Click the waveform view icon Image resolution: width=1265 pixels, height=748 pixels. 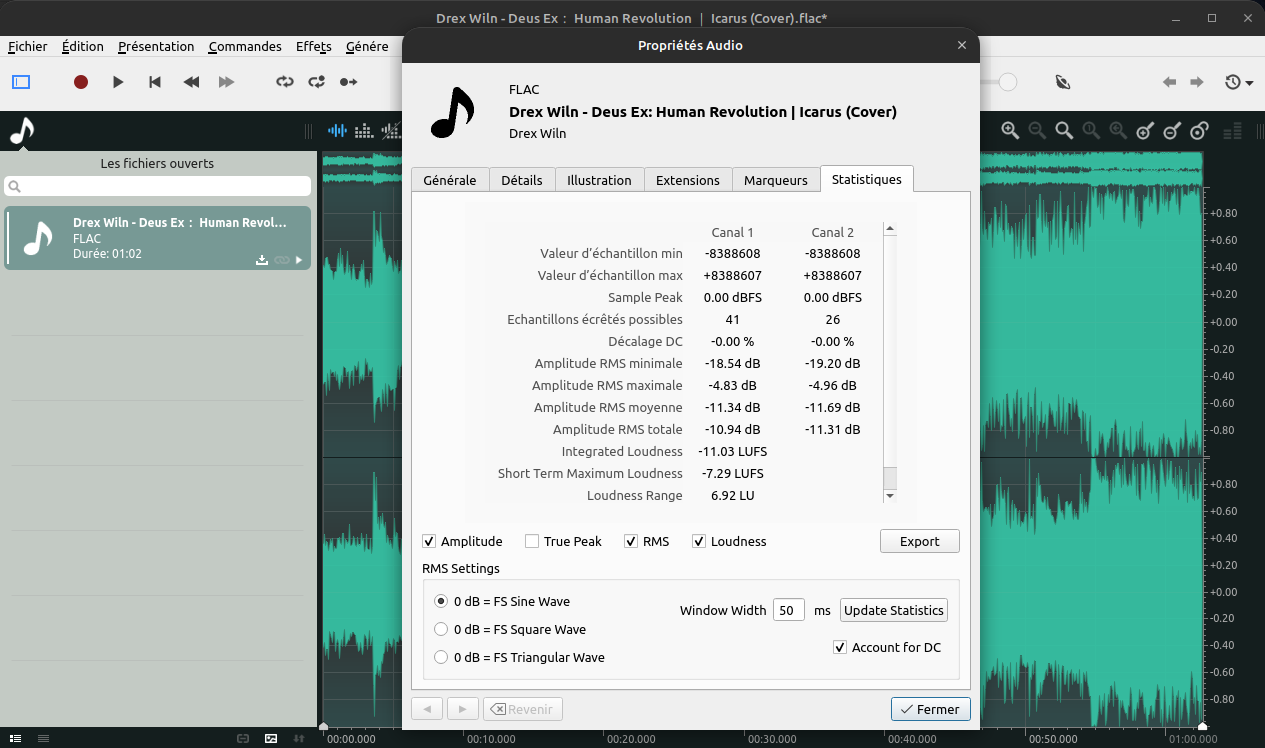338,130
